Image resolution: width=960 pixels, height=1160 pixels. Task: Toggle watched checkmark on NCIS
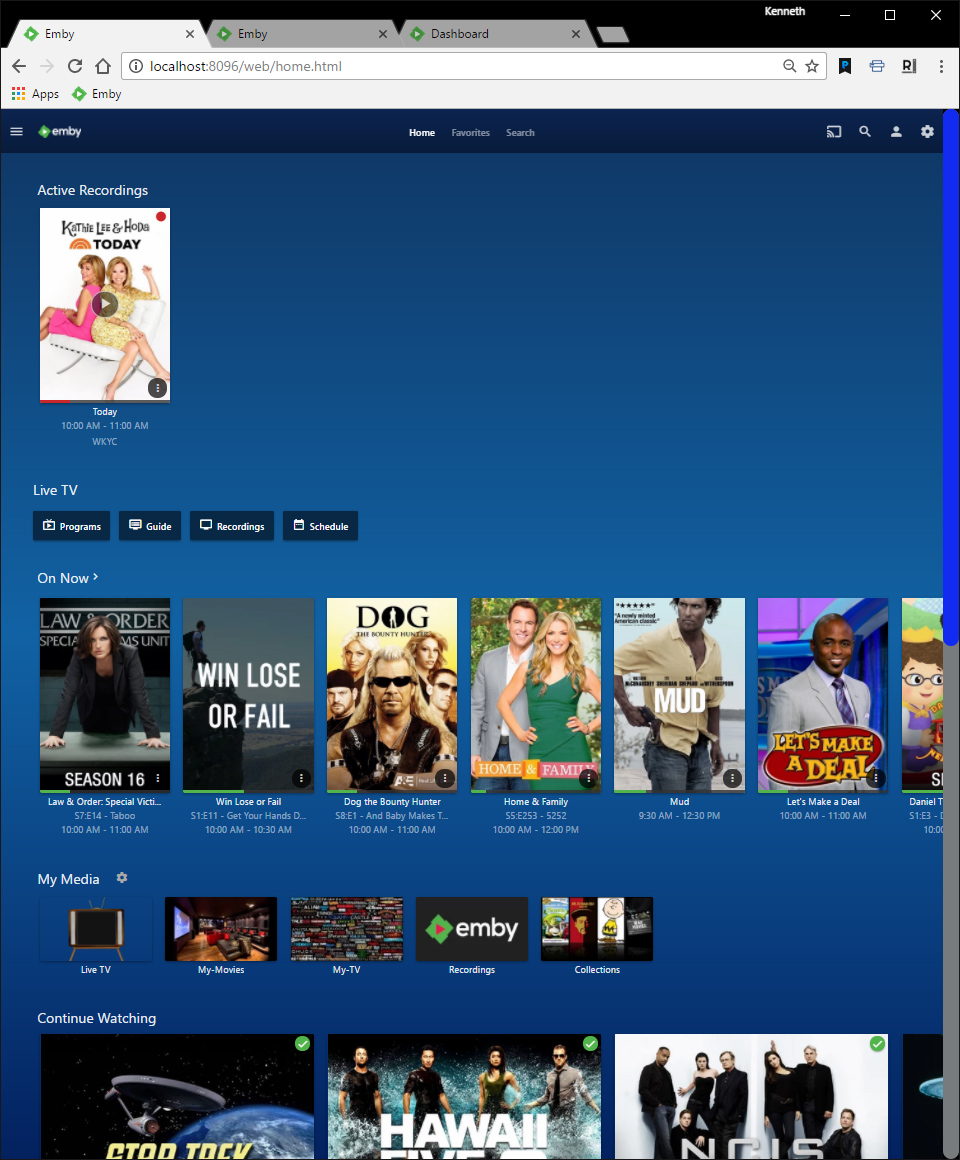tap(877, 1044)
